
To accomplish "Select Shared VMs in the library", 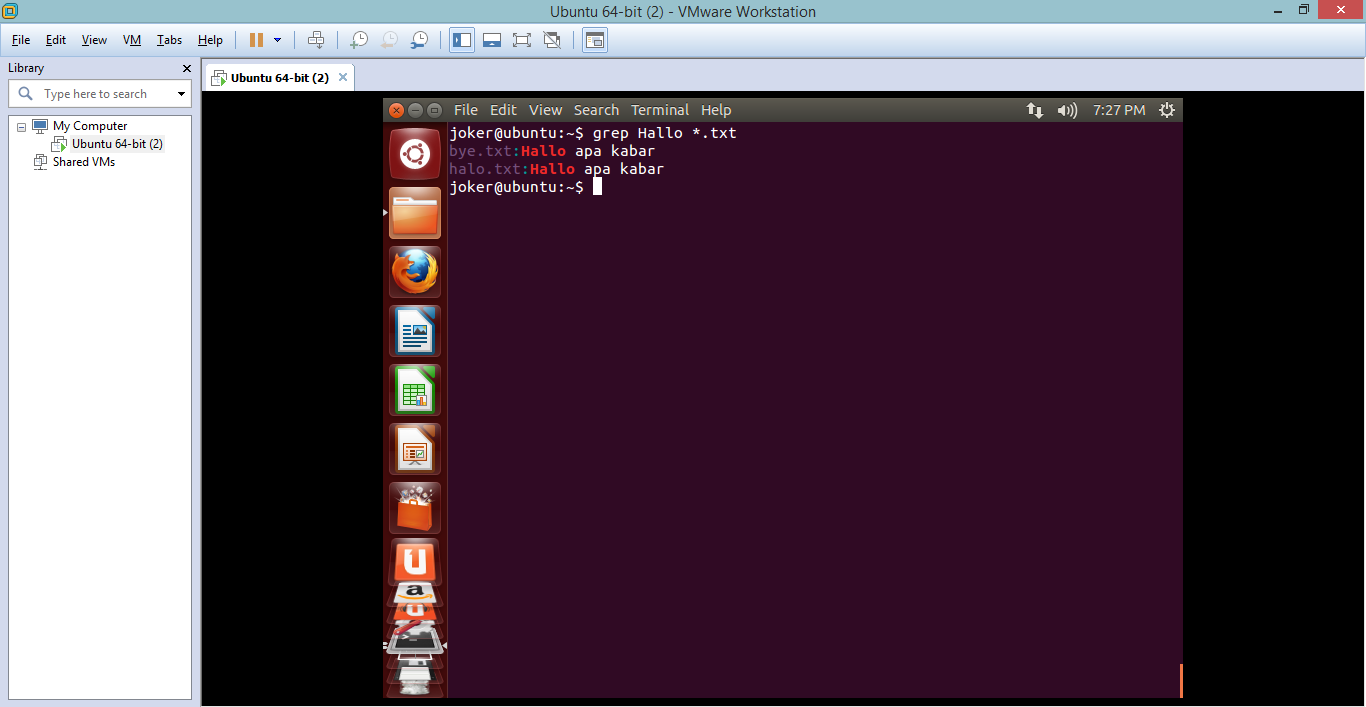I will pos(84,162).
